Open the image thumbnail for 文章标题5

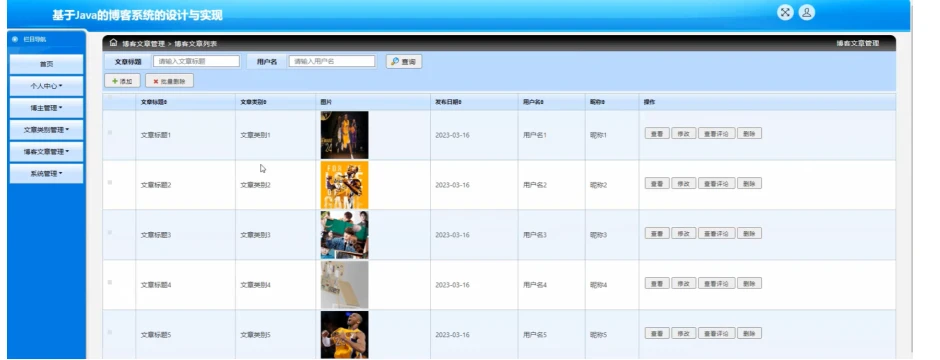click(x=344, y=334)
